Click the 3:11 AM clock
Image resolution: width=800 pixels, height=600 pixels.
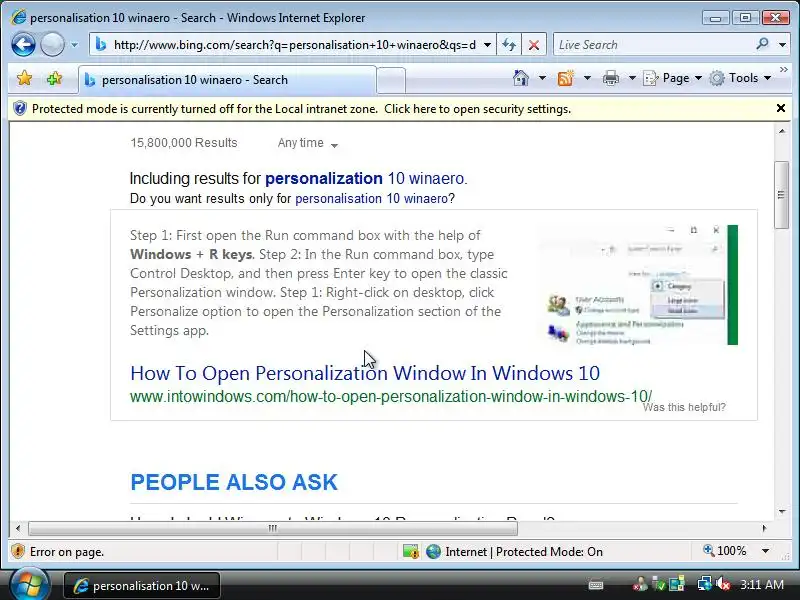pos(762,584)
